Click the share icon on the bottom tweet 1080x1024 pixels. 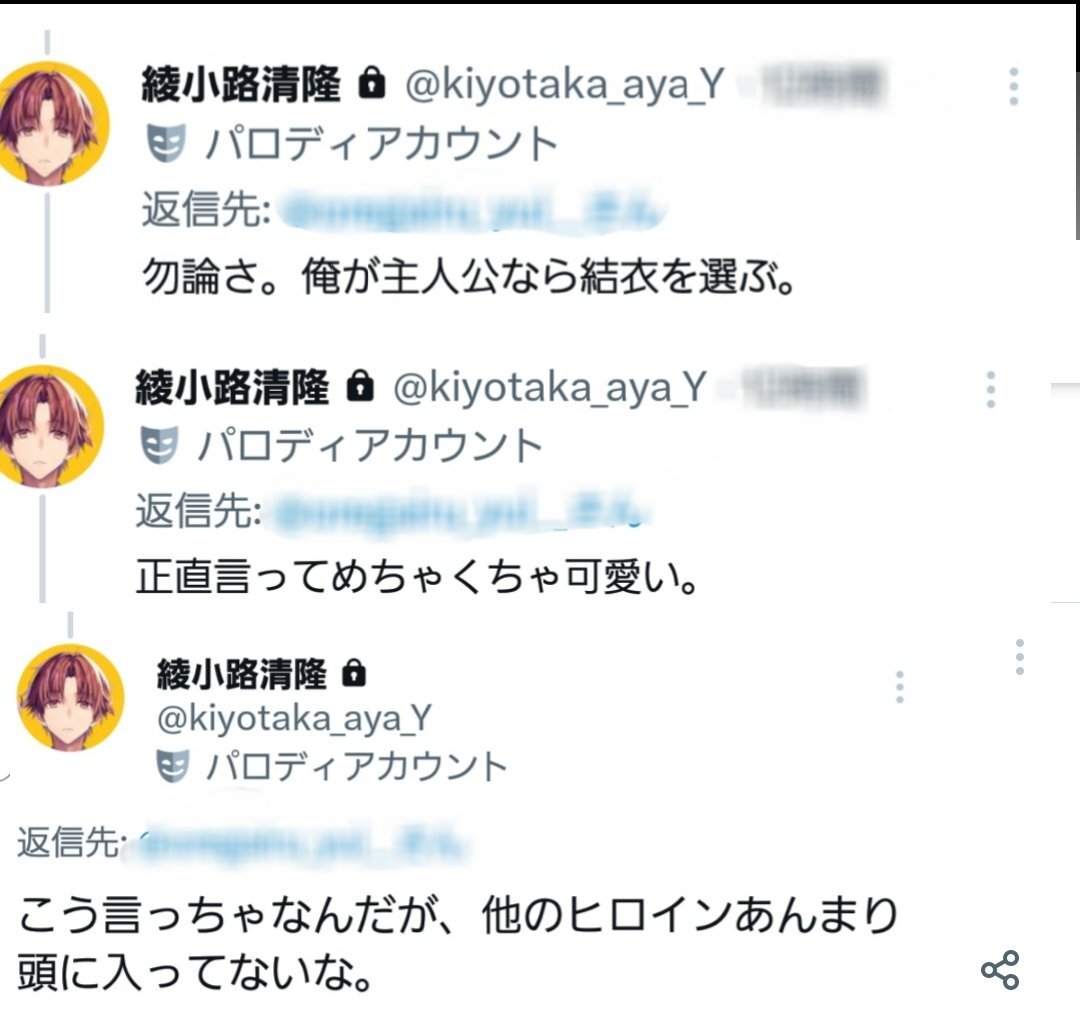tap(999, 969)
